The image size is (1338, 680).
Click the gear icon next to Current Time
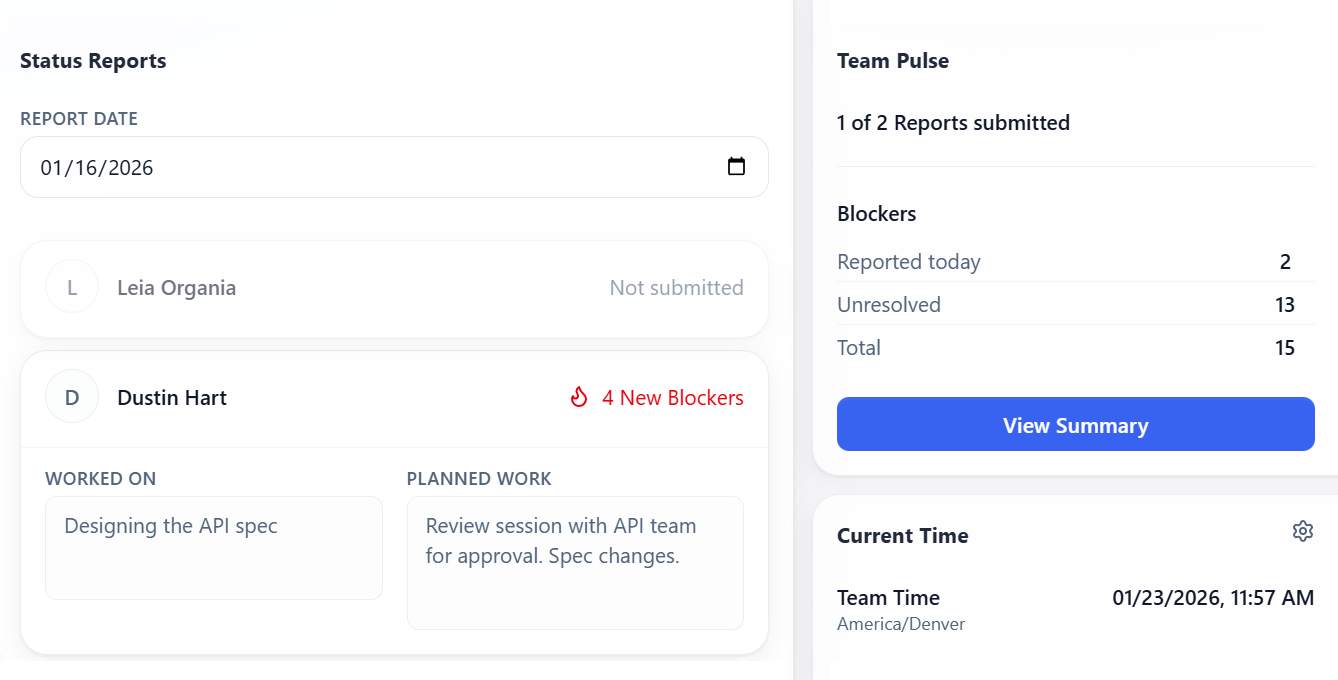tap(1302, 531)
